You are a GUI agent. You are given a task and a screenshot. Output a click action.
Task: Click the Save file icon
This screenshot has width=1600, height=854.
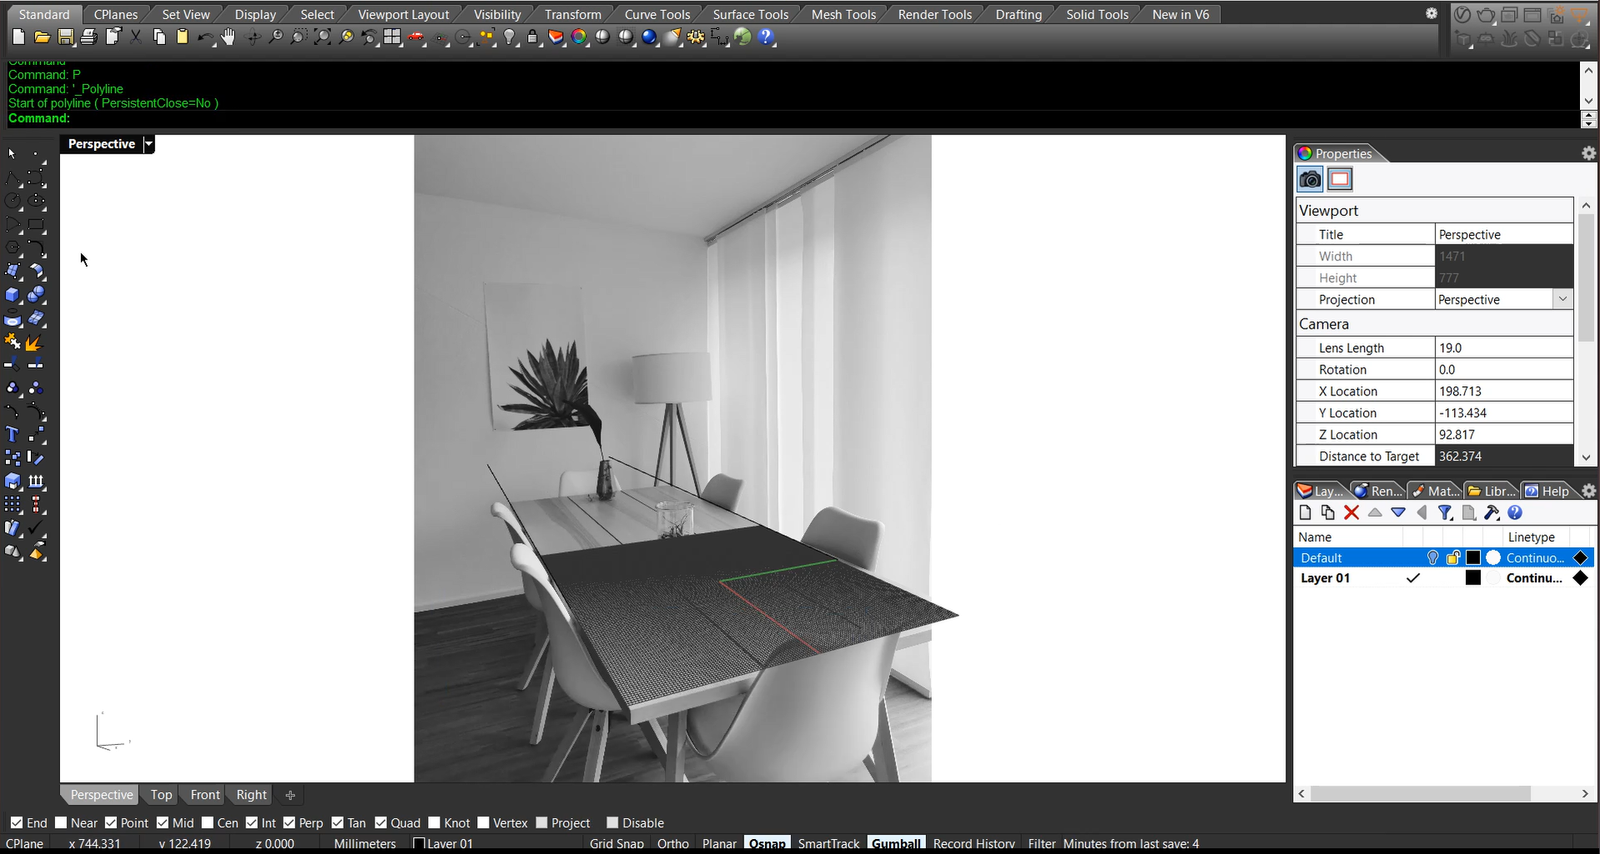coord(65,37)
